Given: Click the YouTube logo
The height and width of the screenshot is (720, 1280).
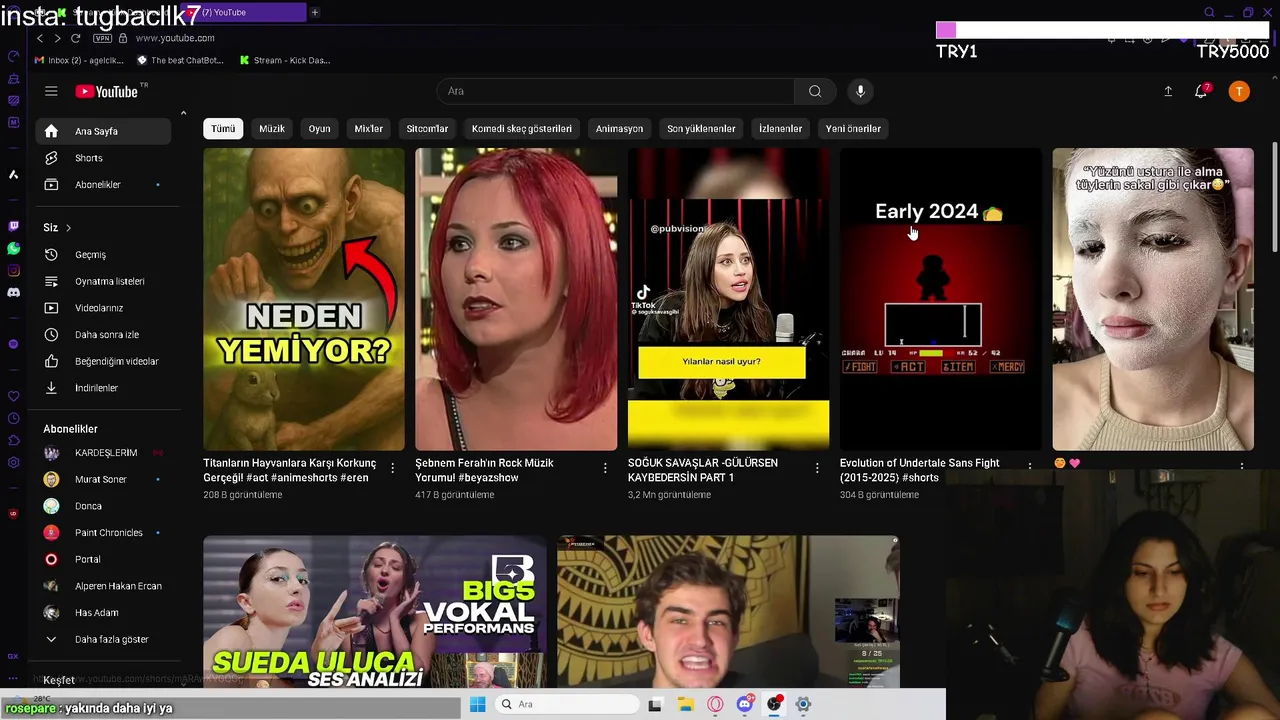Looking at the screenshot, I should [x=106, y=92].
